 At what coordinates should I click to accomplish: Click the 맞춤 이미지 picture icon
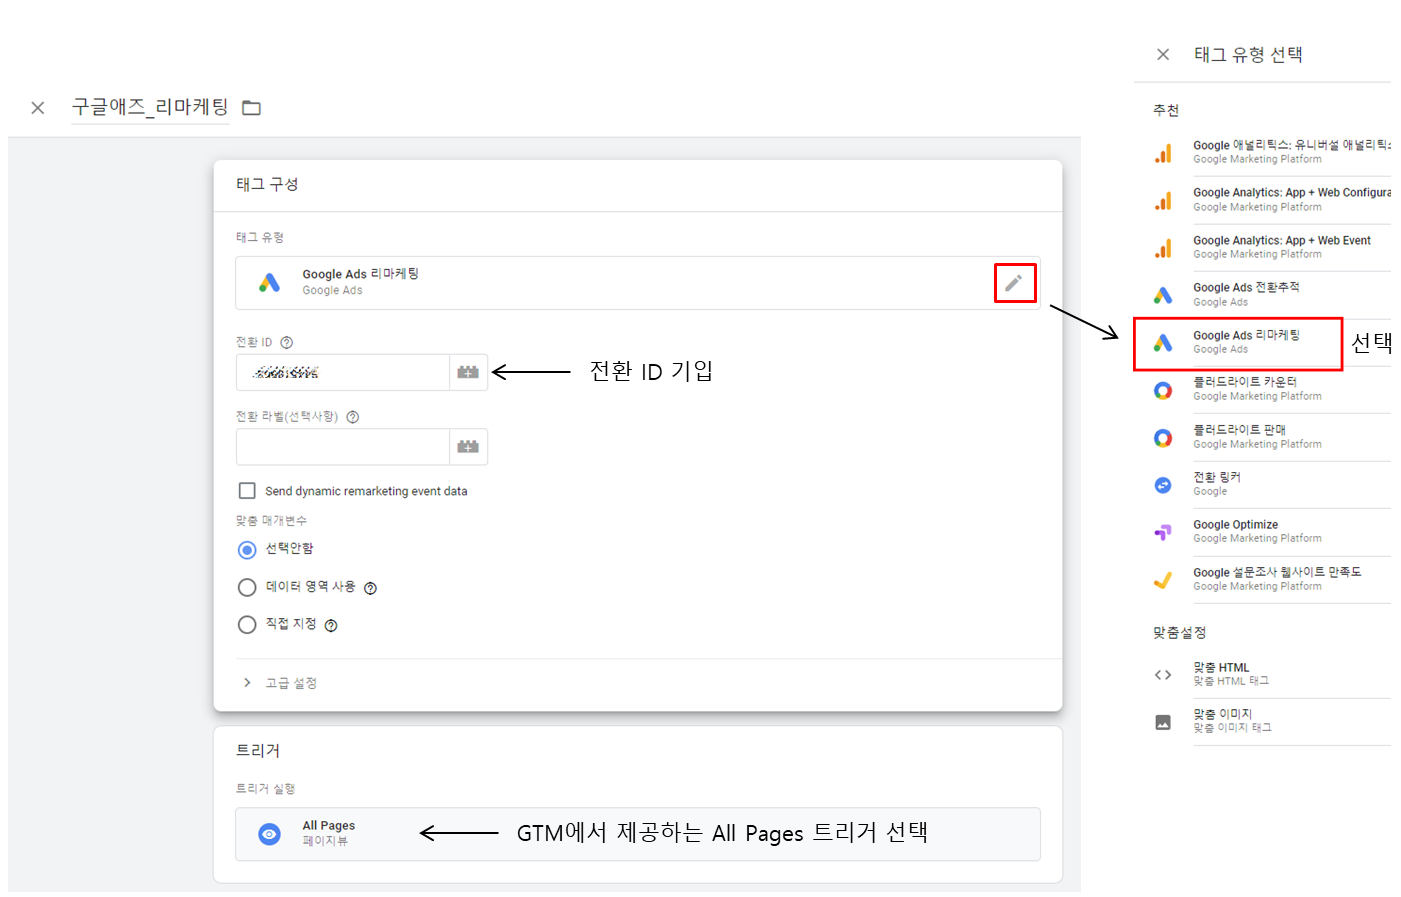(x=1163, y=722)
